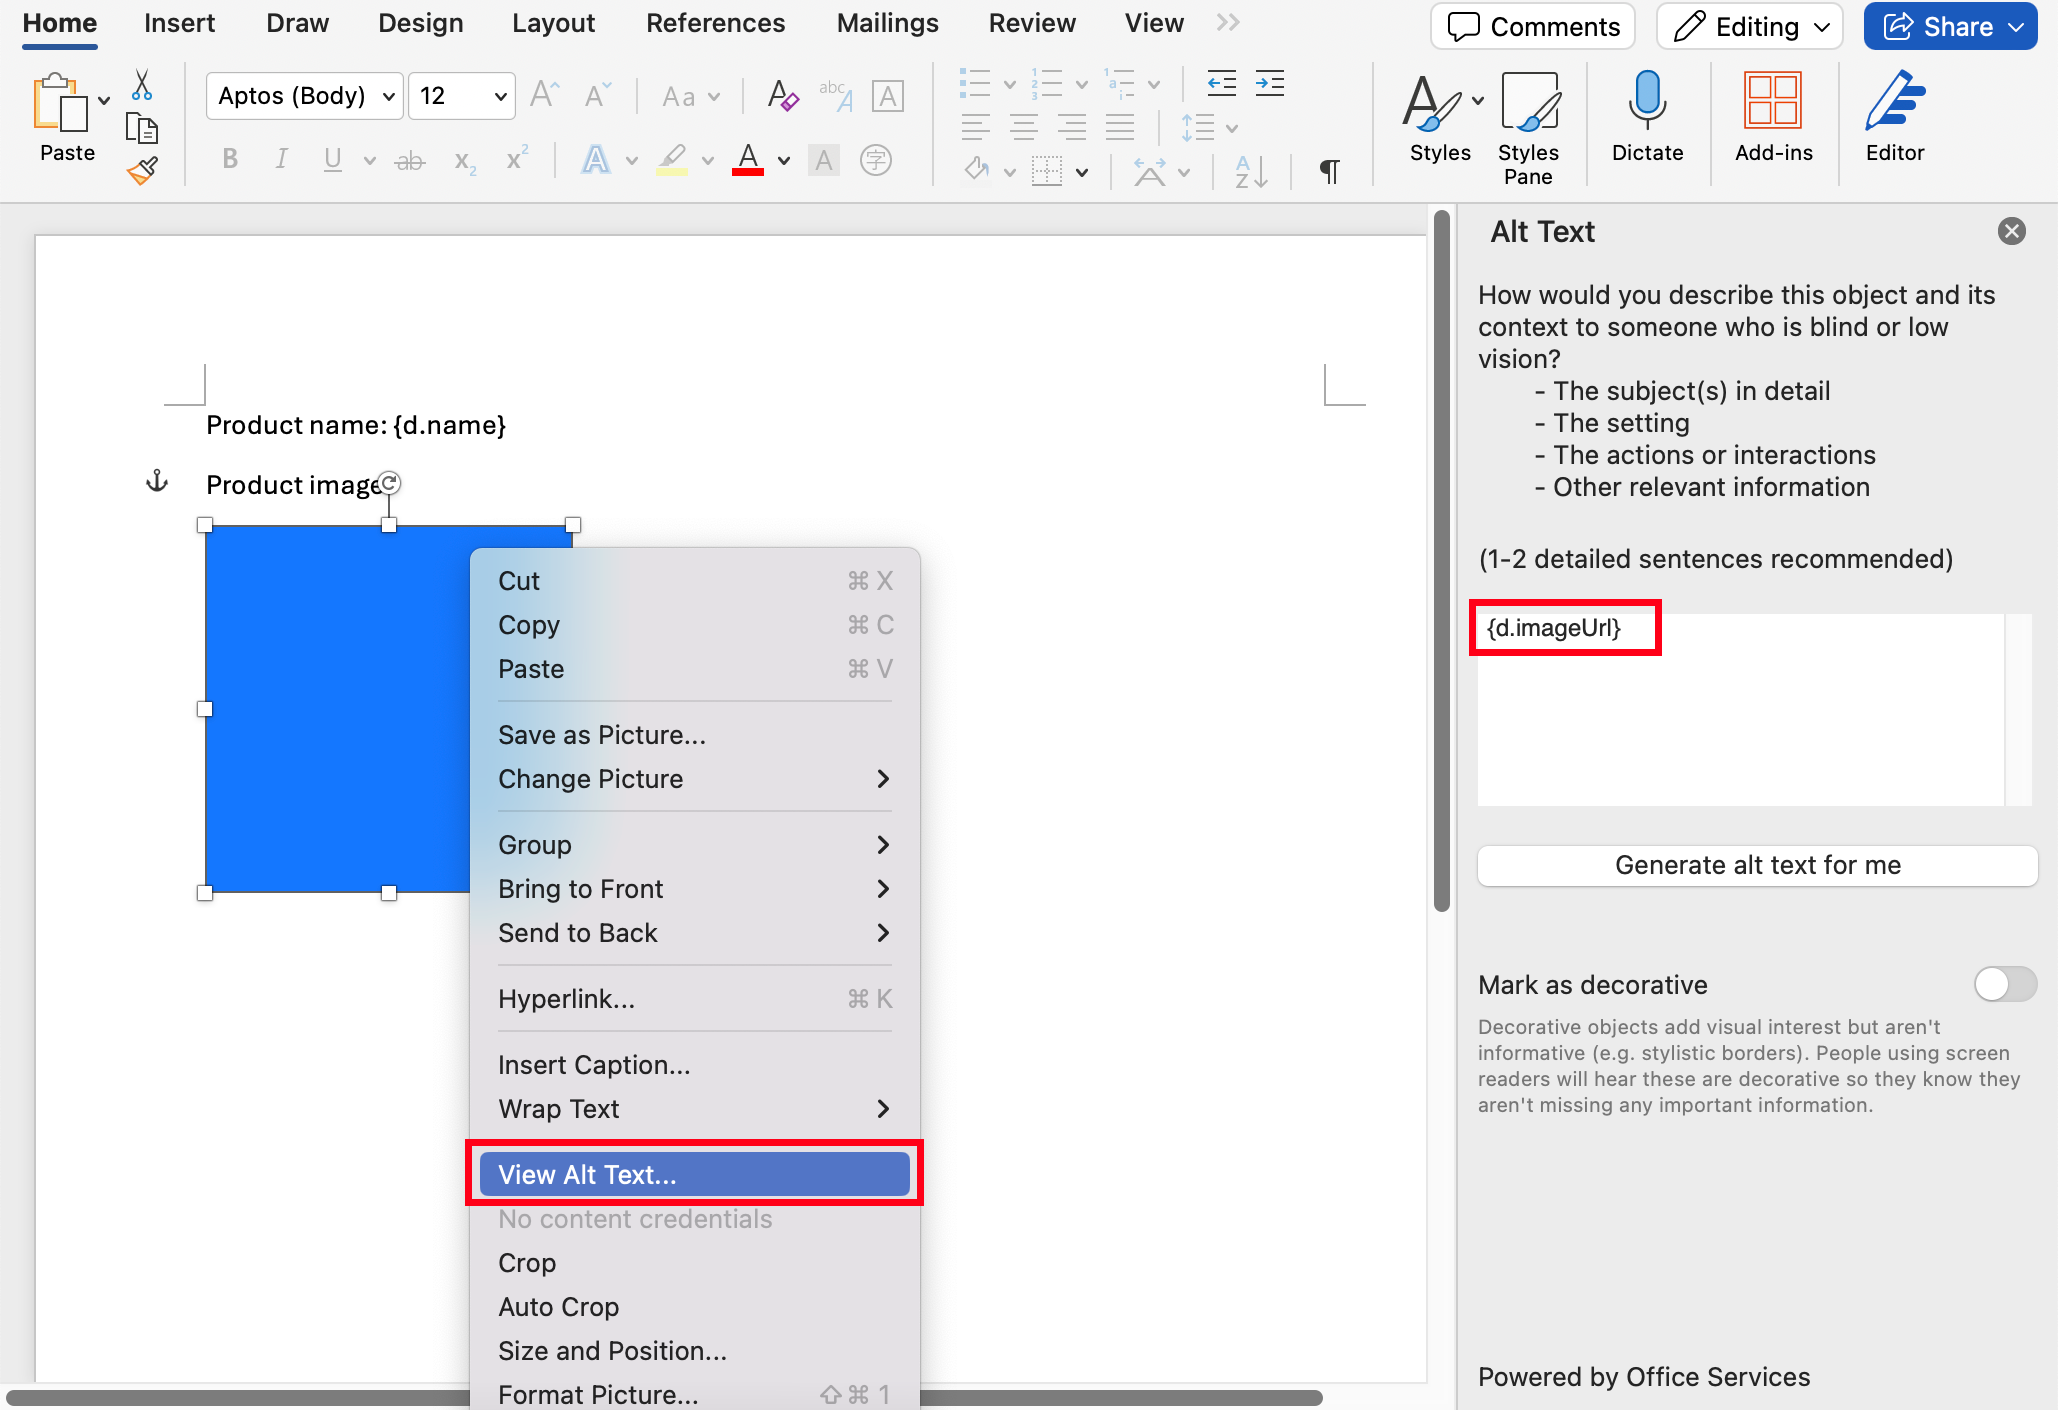2058x1410 pixels.
Task: Open the Editor tool
Action: [1894, 101]
